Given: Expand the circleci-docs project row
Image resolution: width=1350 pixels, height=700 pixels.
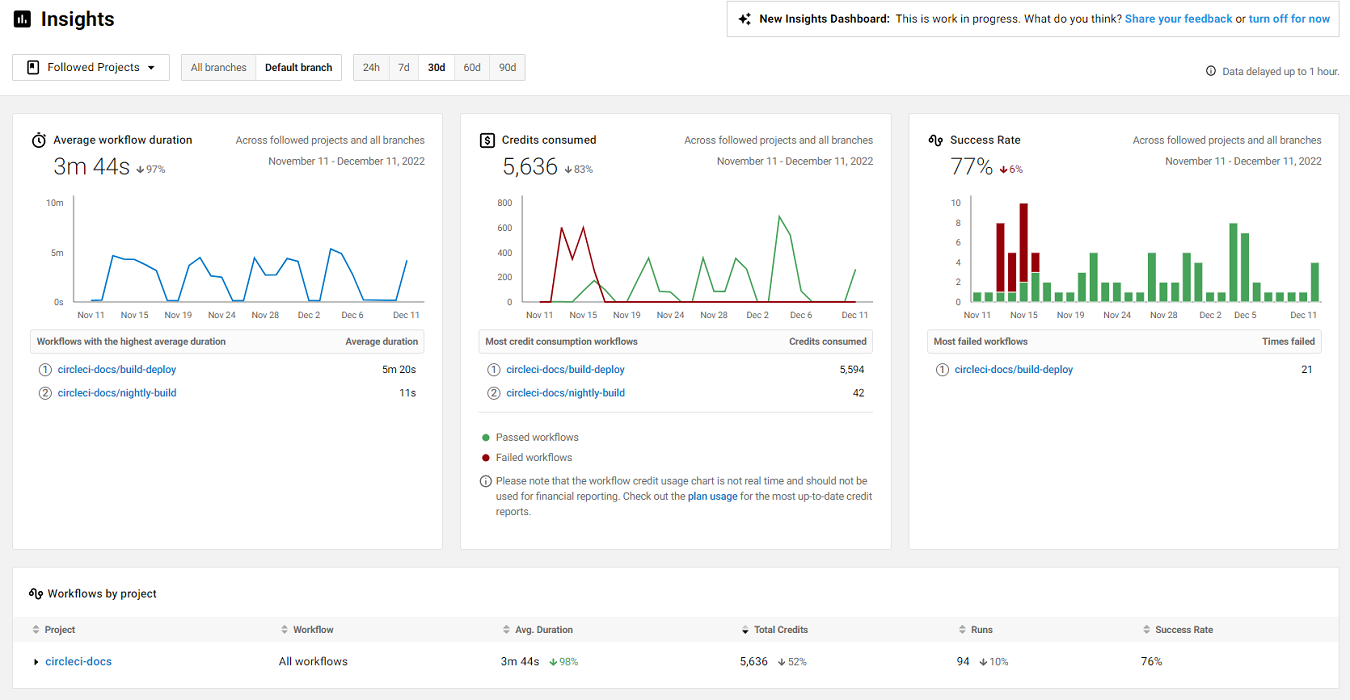Looking at the screenshot, I should click(37, 661).
